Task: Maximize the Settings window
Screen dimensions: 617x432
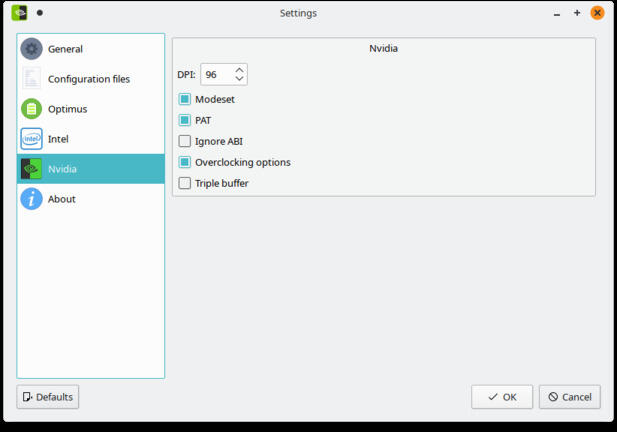Action: point(577,13)
